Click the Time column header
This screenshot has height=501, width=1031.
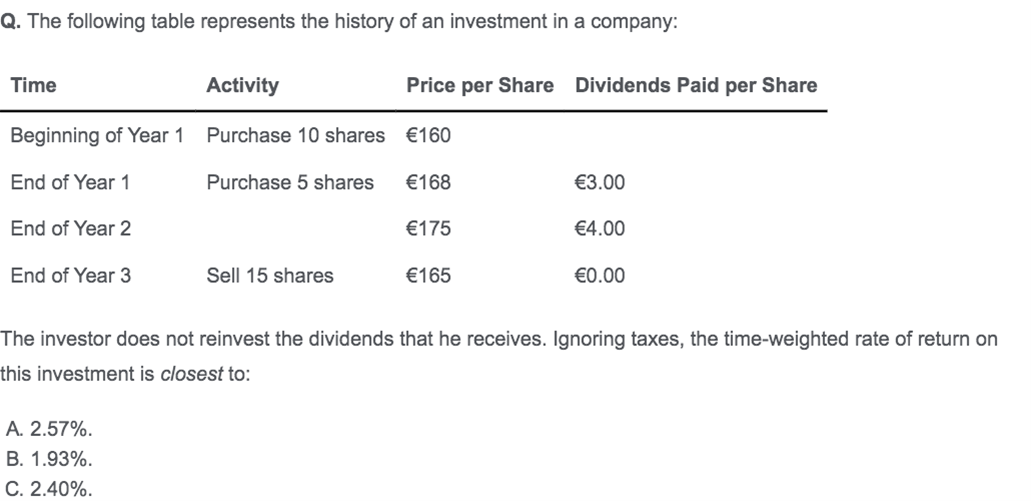[x=34, y=85]
